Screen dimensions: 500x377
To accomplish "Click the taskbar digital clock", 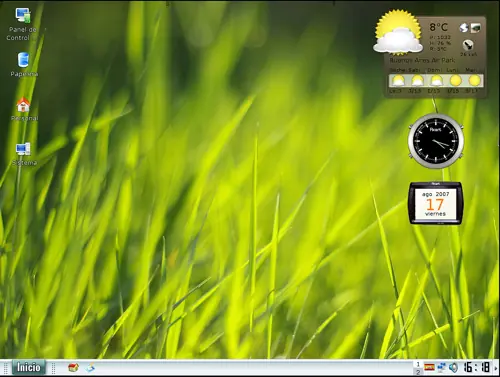I will [477, 367].
